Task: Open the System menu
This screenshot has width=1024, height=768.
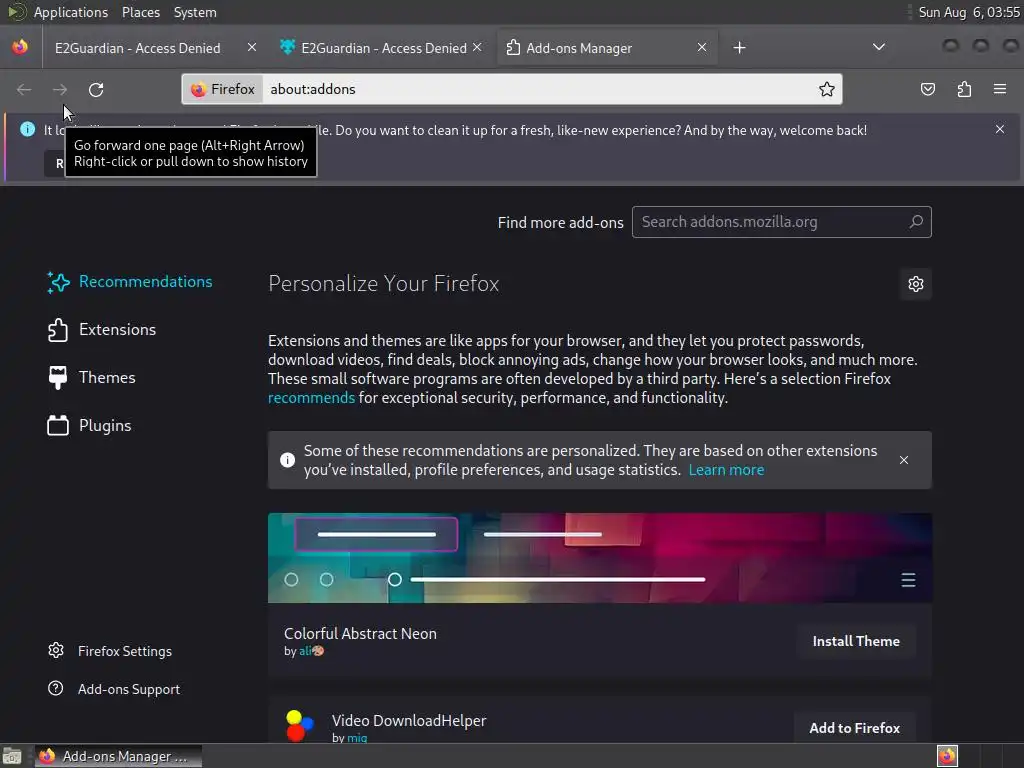Action: 195,12
